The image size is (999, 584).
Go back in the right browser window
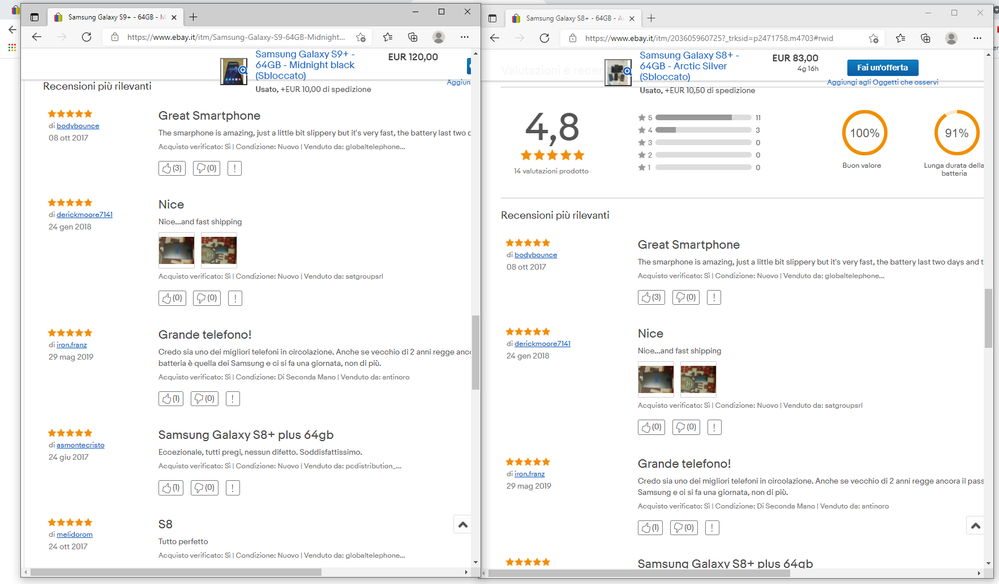coord(494,38)
